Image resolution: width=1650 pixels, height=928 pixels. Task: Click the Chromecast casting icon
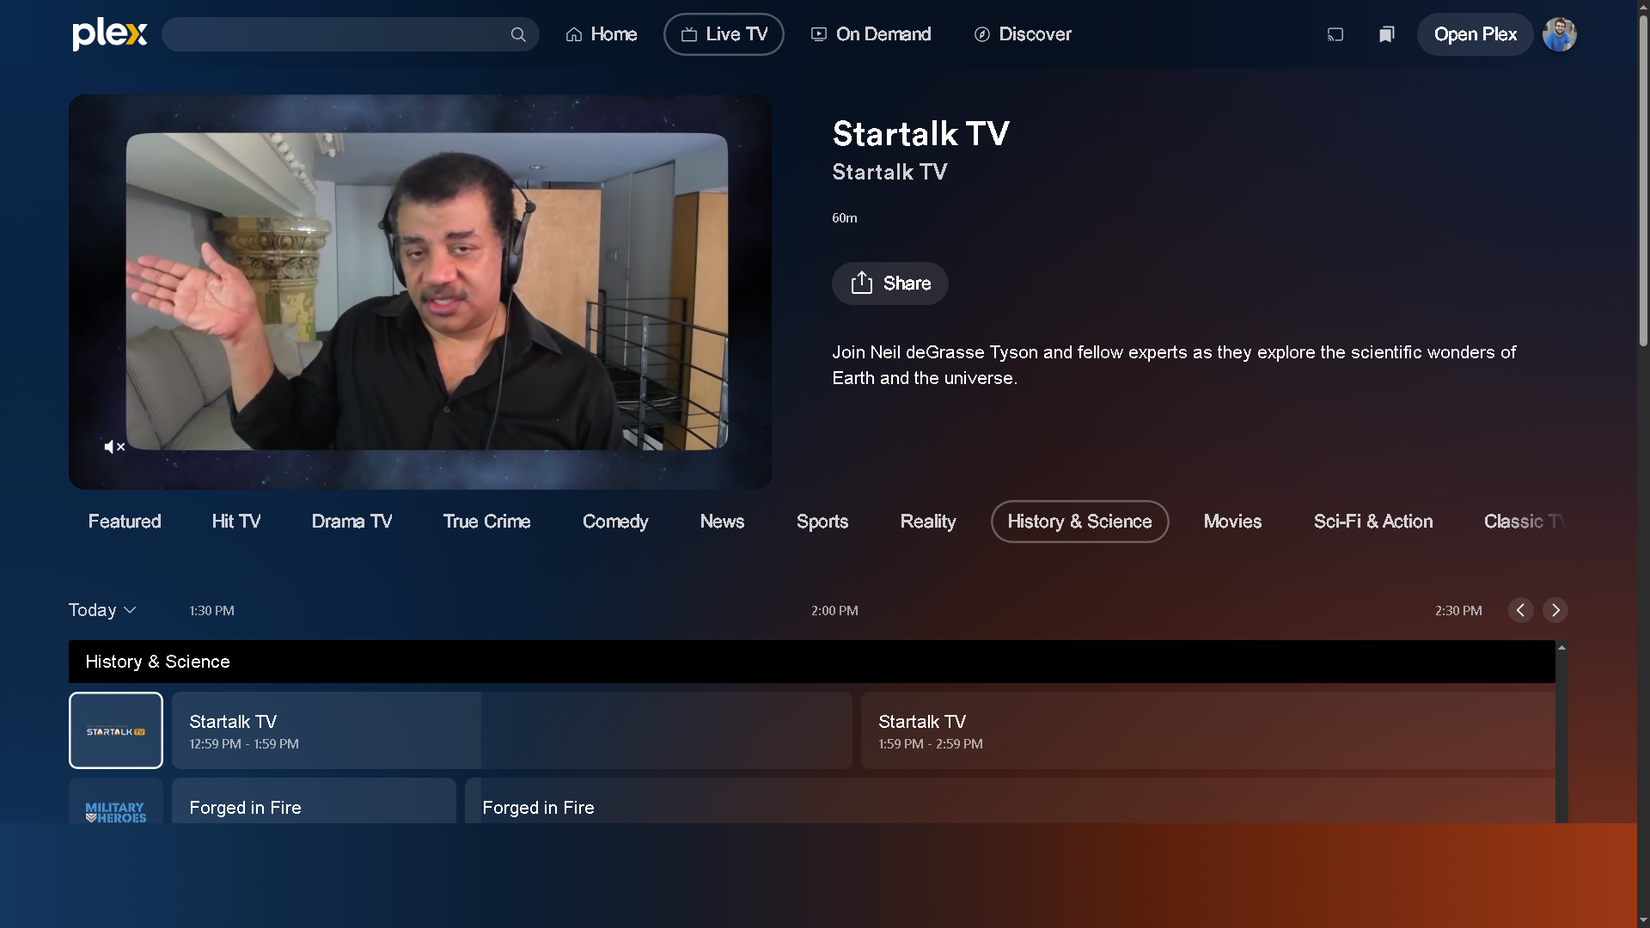pyautogui.click(x=1335, y=34)
